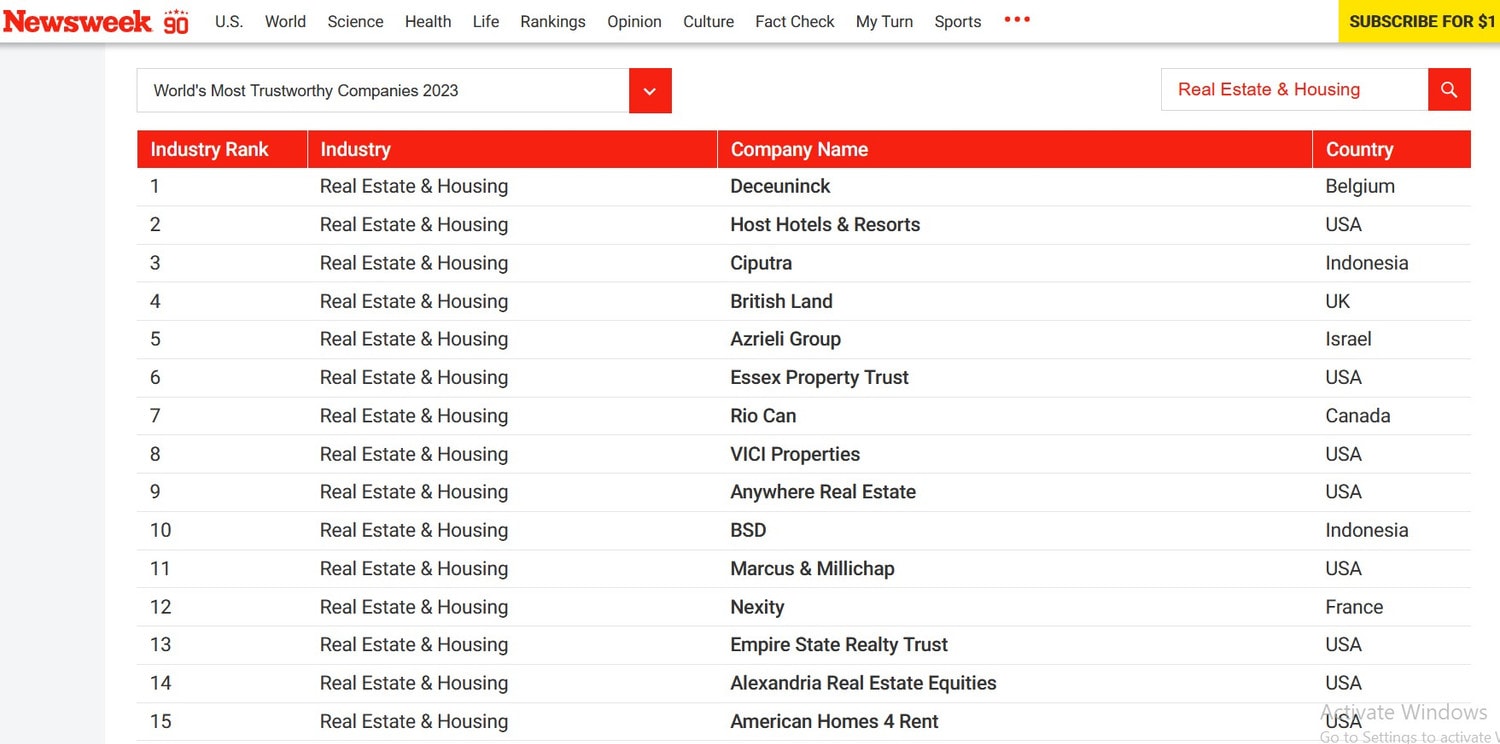The width and height of the screenshot is (1500, 744).
Task: Go to the Science section
Action: point(355,21)
